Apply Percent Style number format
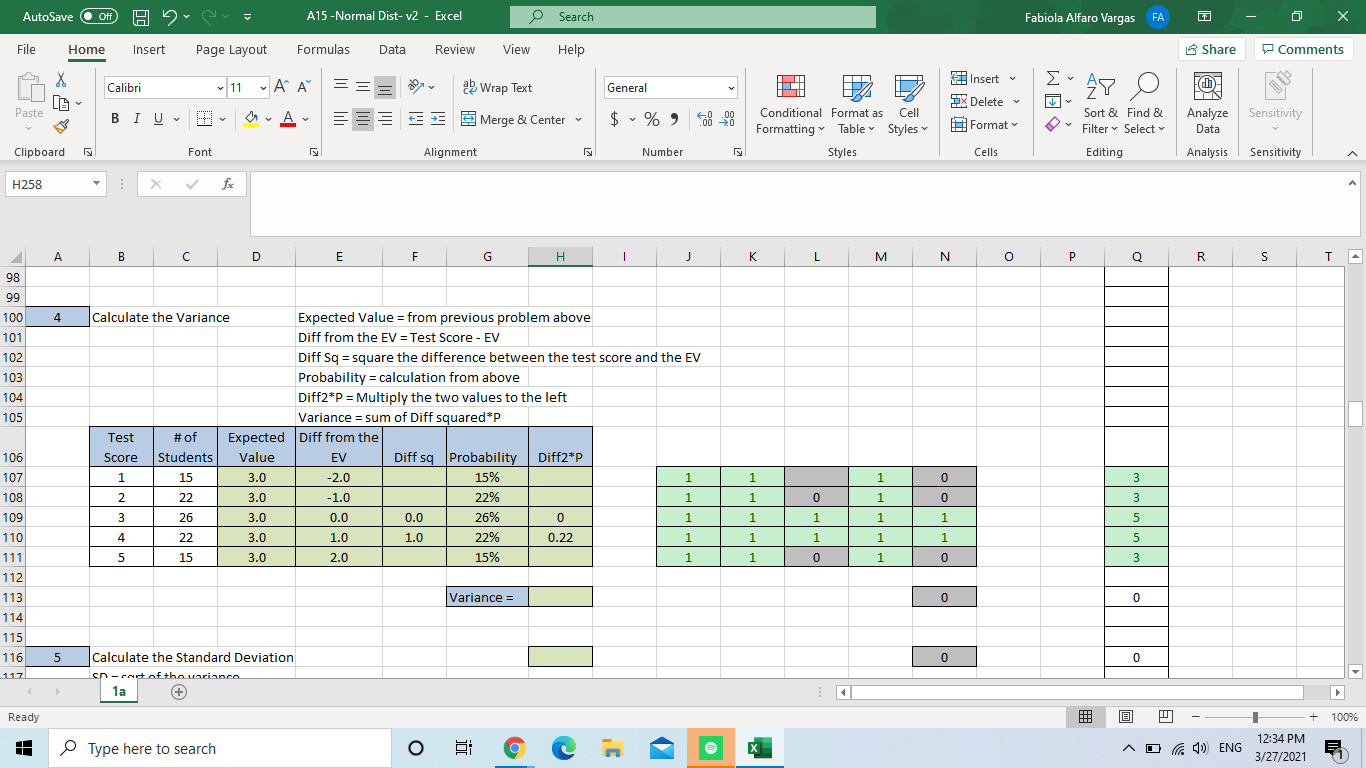This screenshot has width=1366, height=768. (651, 119)
